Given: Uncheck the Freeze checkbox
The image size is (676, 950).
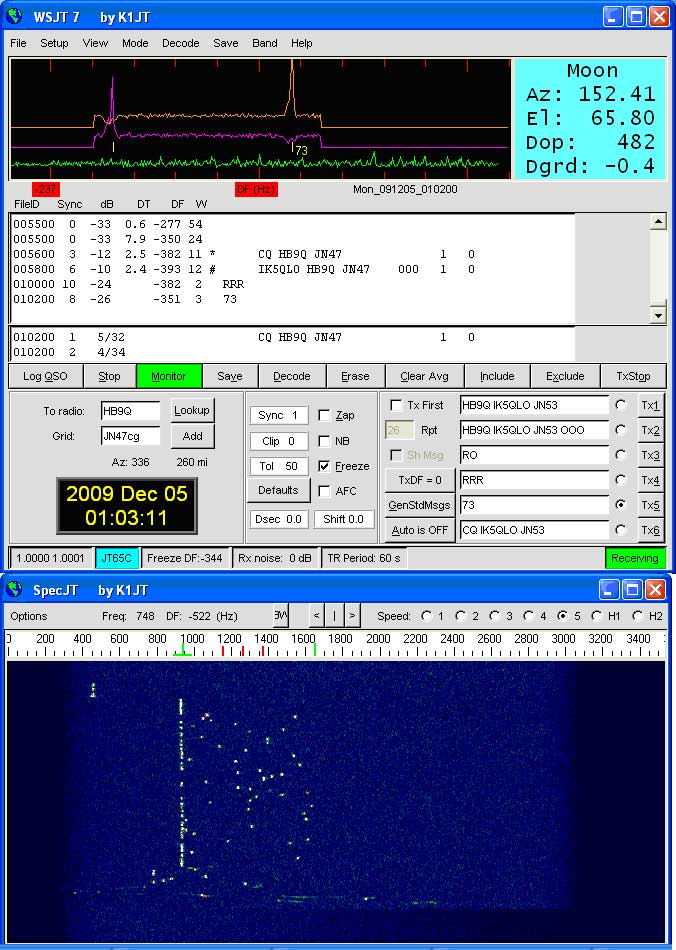Looking at the screenshot, I should (325, 466).
